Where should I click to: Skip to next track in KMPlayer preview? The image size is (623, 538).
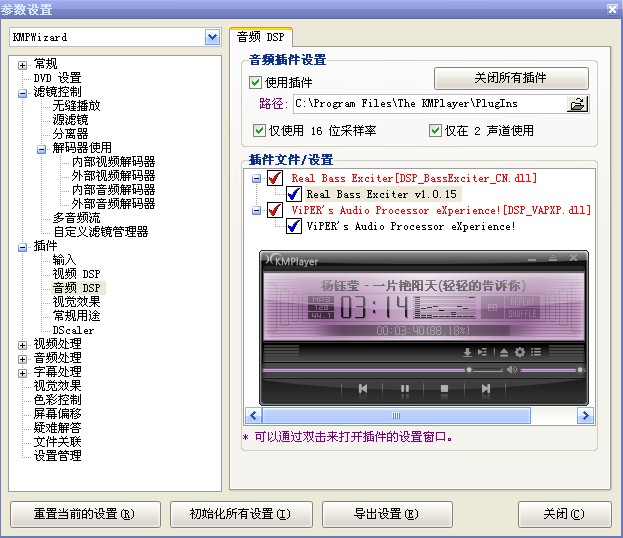(x=485, y=388)
